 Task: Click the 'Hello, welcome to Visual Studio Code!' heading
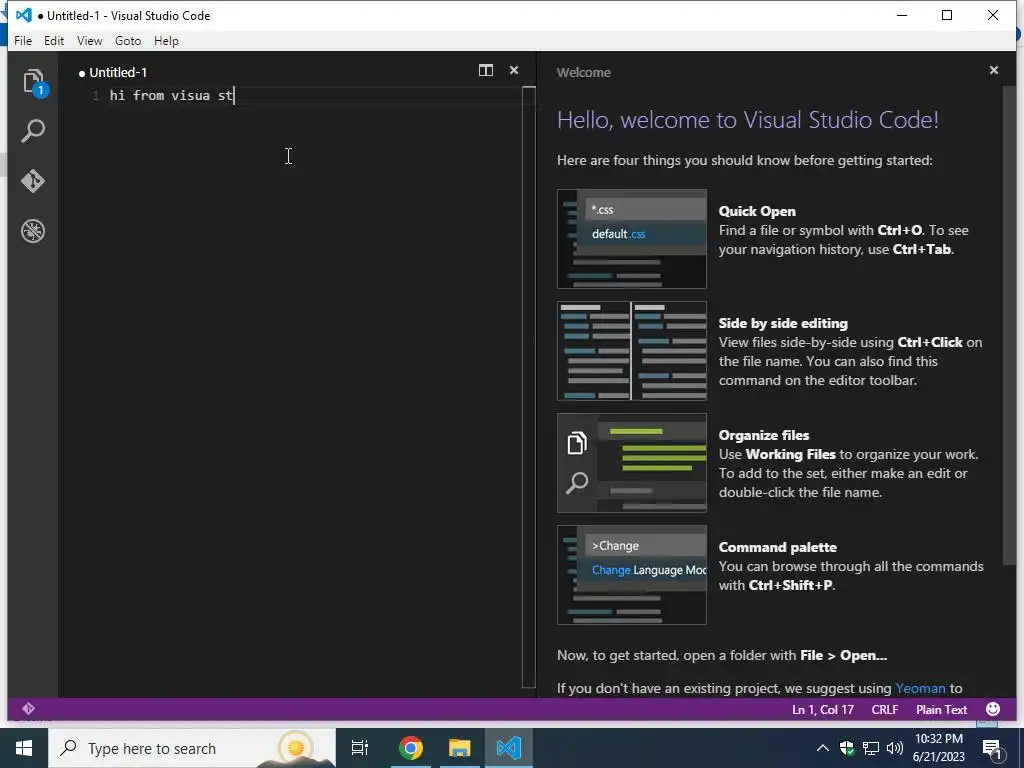[748, 120]
